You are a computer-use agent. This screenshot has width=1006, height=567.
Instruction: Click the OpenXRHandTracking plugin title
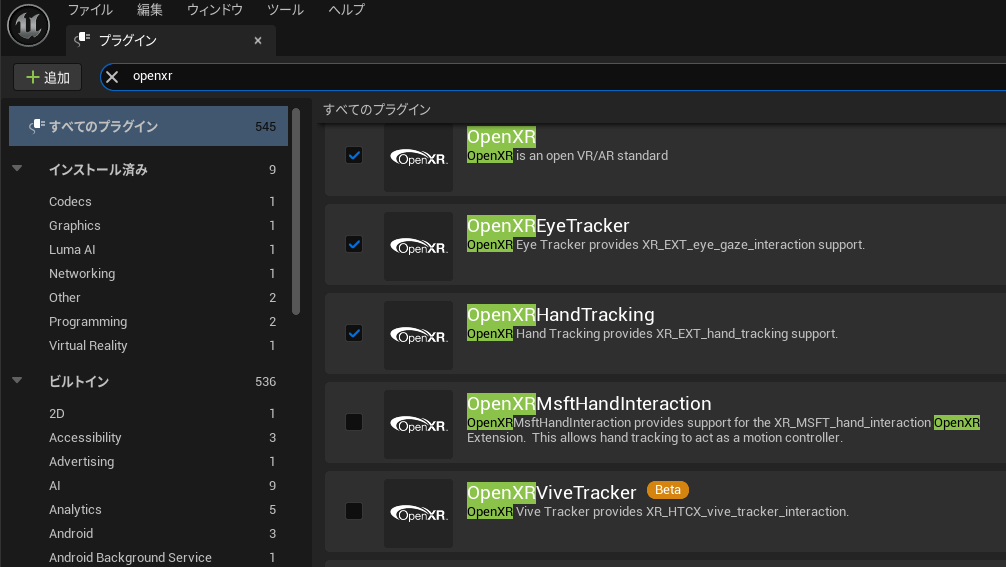(x=560, y=315)
